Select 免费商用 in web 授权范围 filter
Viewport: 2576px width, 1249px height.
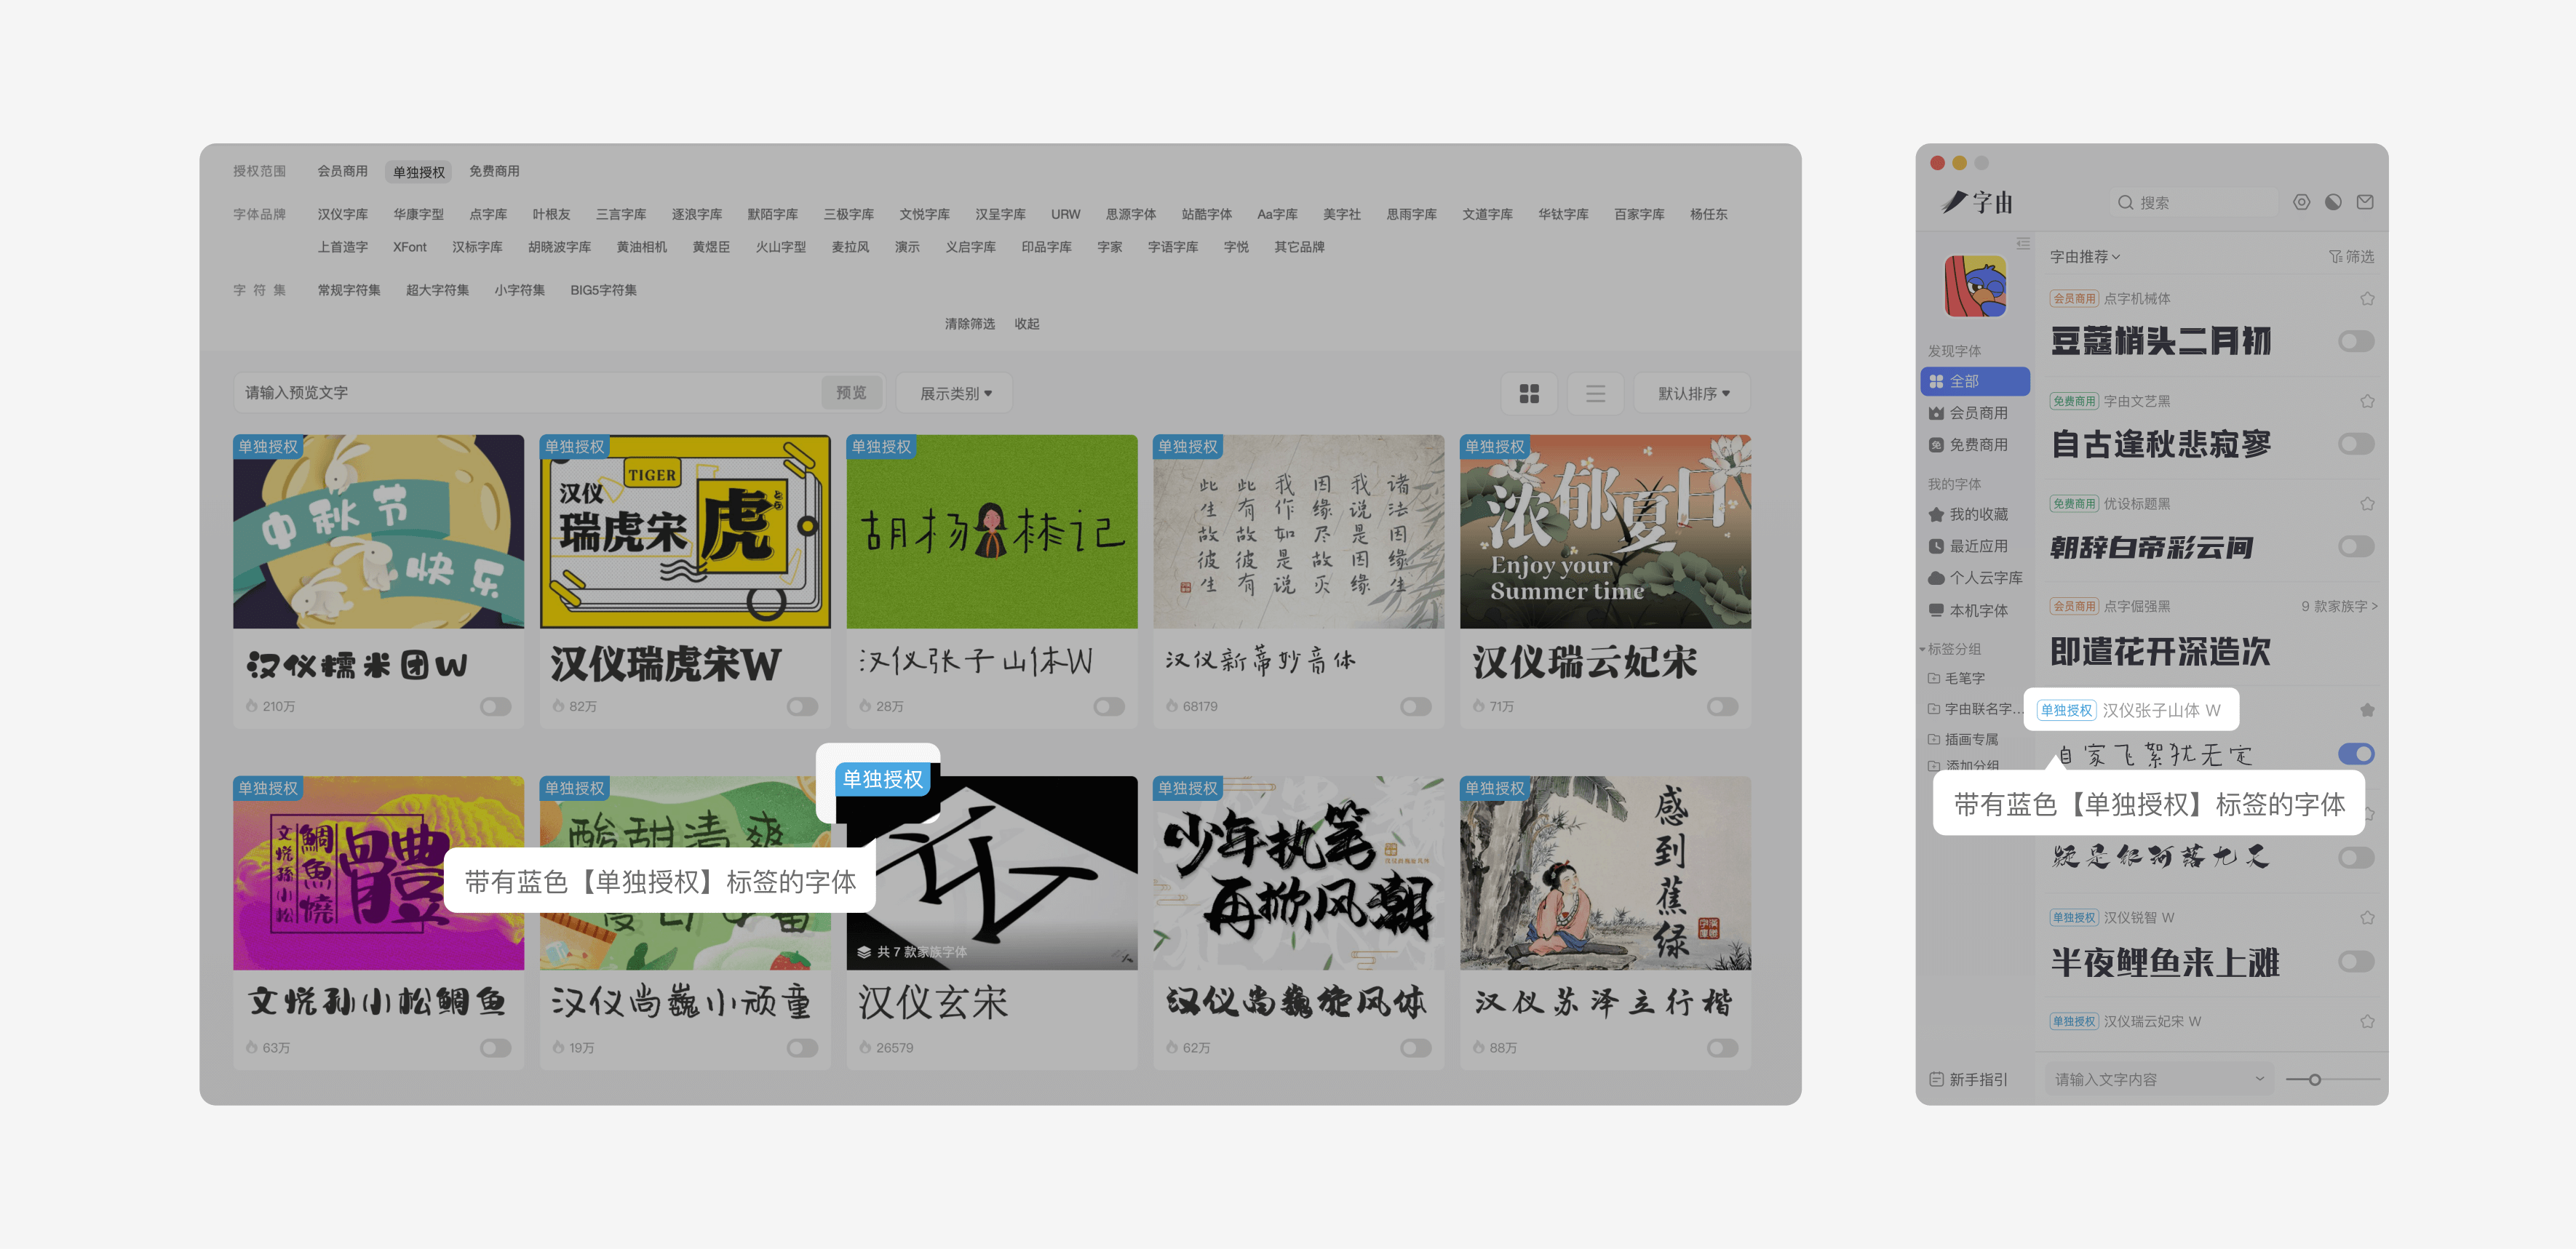click(494, 171)
